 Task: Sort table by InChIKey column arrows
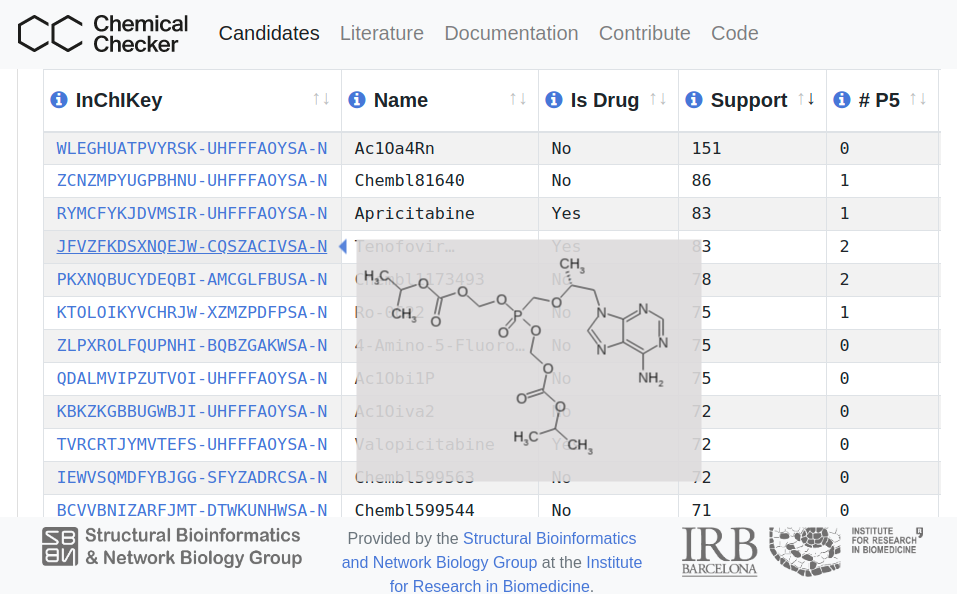pyautogui.click(x=321, y=99)
